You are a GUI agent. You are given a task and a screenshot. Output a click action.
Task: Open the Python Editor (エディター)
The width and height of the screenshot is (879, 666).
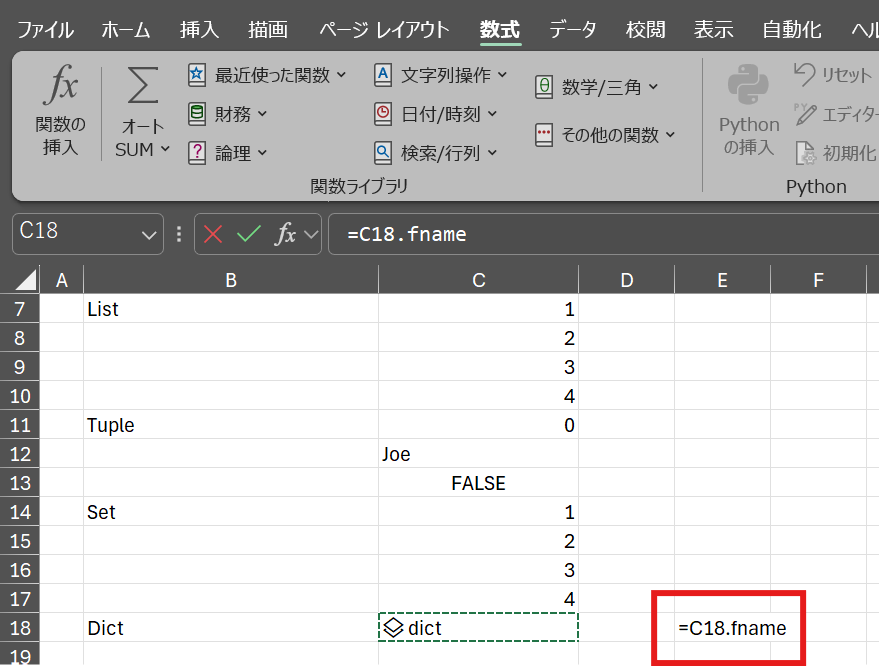point(835,114)
